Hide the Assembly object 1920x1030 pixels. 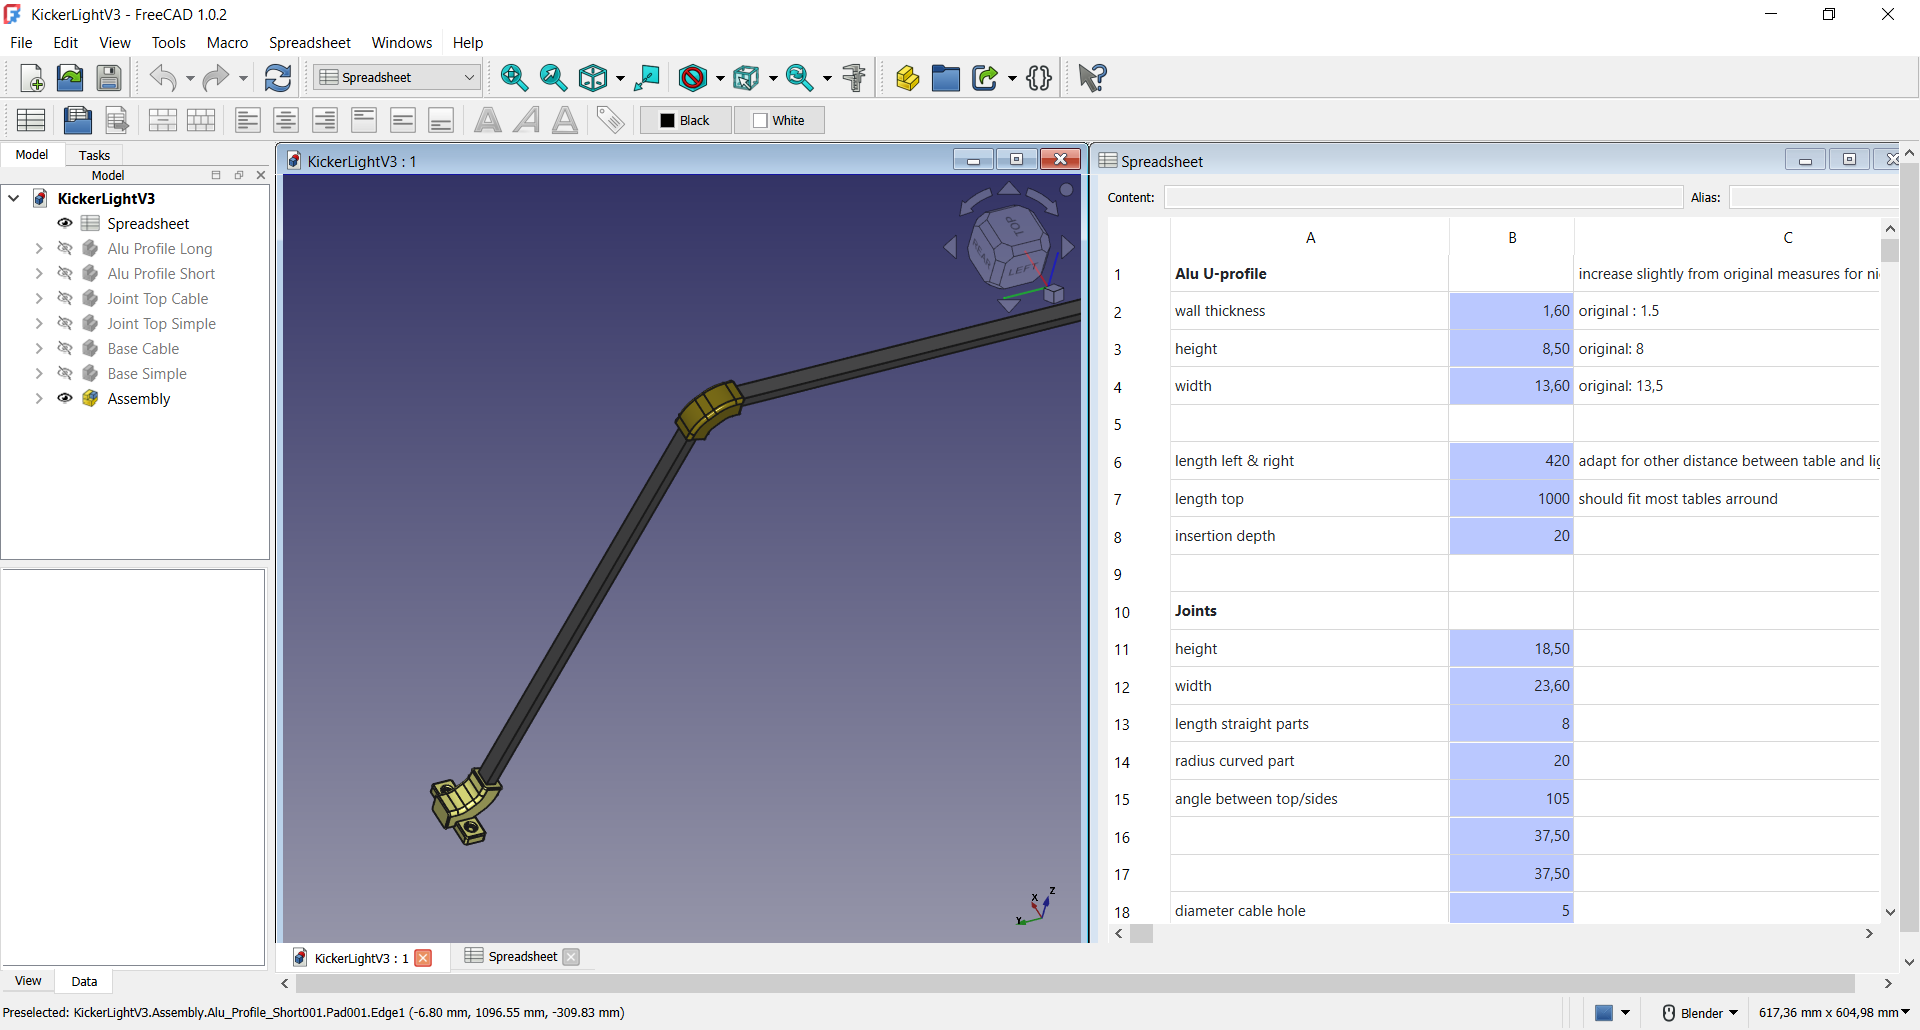click(65, 398)
